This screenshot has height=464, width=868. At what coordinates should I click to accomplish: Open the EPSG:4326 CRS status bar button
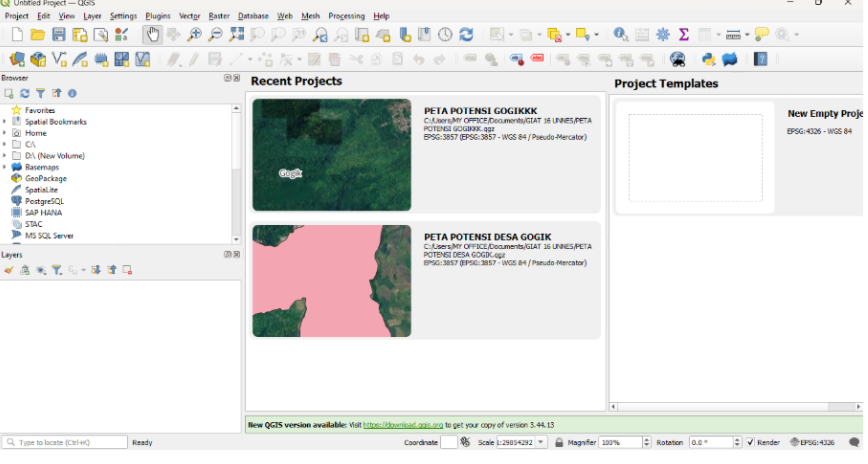pos(812,442)
